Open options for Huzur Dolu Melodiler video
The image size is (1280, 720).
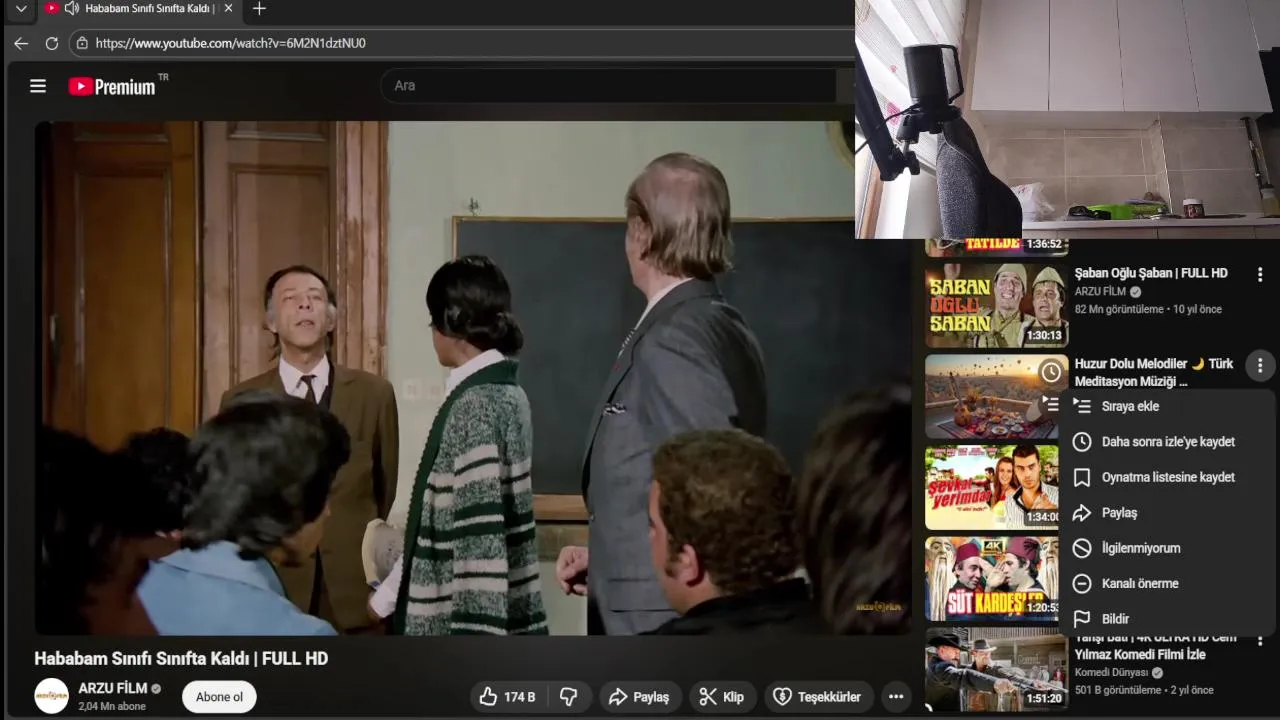[1260, 366]
